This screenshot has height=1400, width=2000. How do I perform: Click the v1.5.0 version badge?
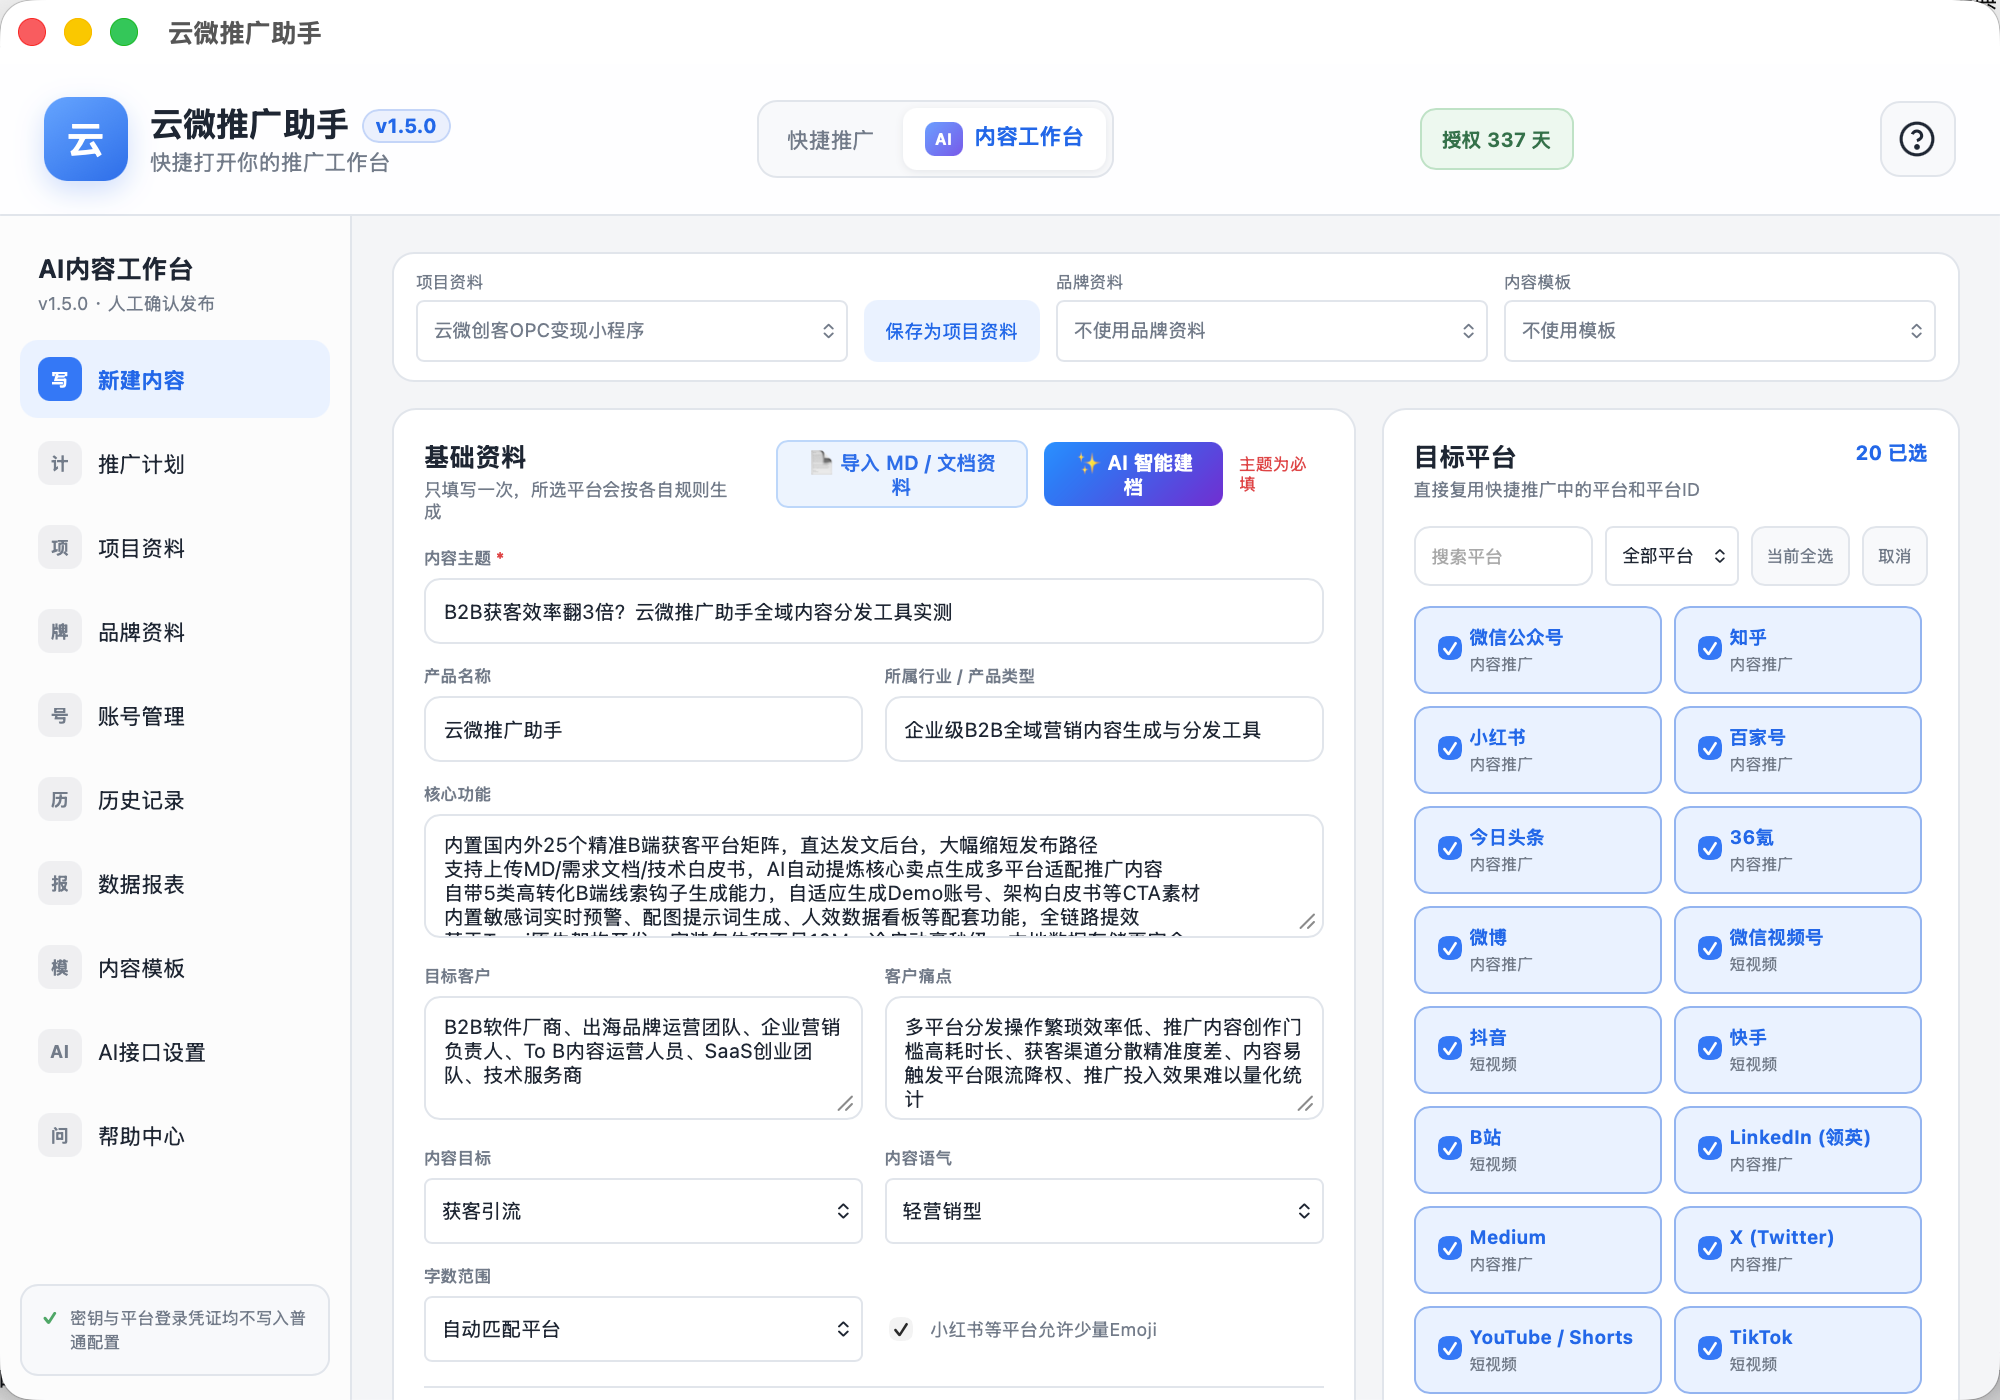coord(406,126)
